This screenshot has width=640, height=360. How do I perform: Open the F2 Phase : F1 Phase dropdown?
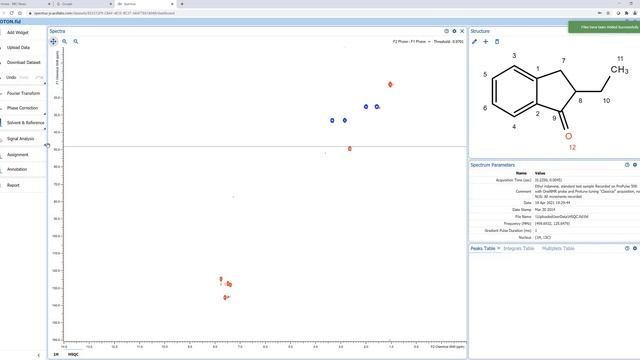click(411, 42)
